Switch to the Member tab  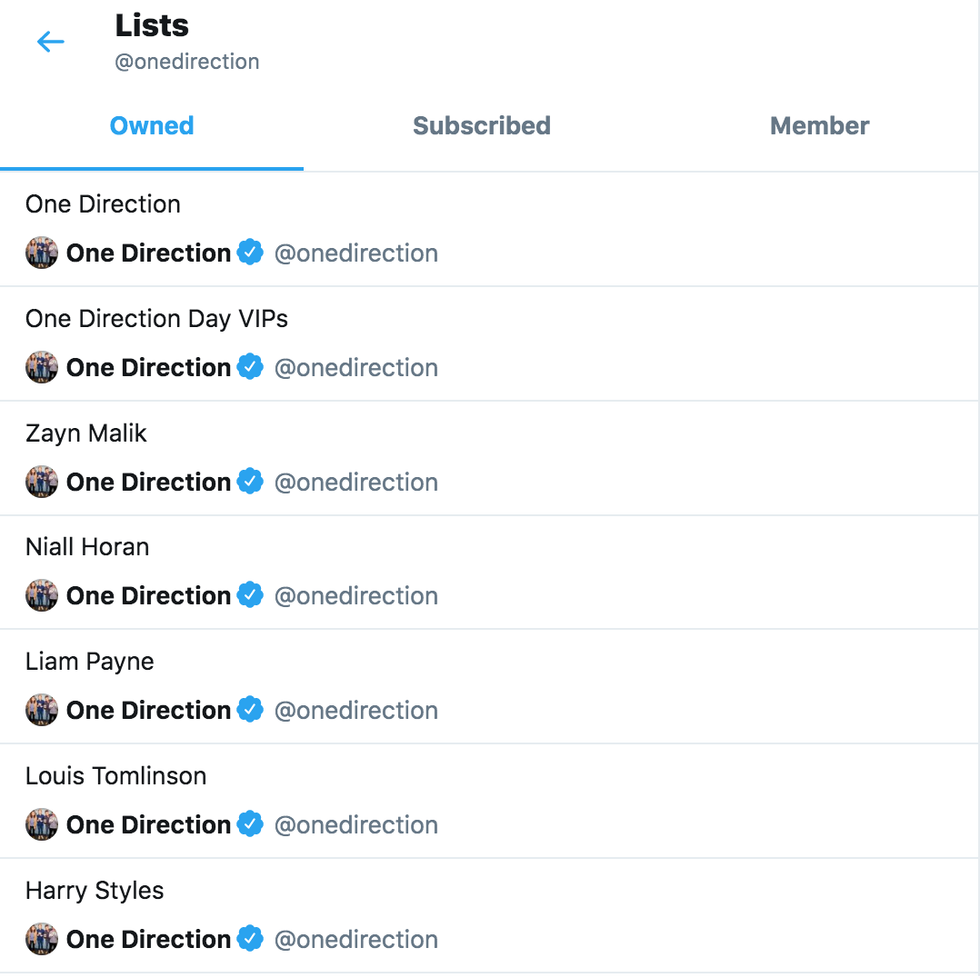click(x=819, y=126)
